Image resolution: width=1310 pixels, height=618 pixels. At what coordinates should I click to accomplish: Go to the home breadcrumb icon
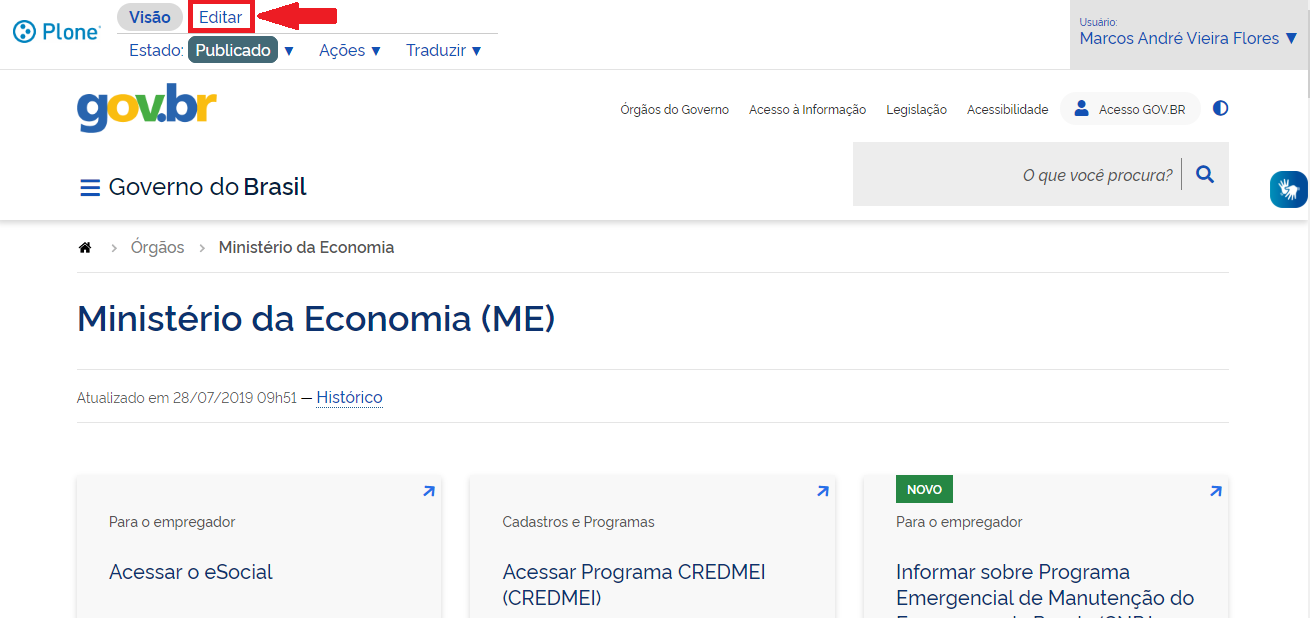85,247
